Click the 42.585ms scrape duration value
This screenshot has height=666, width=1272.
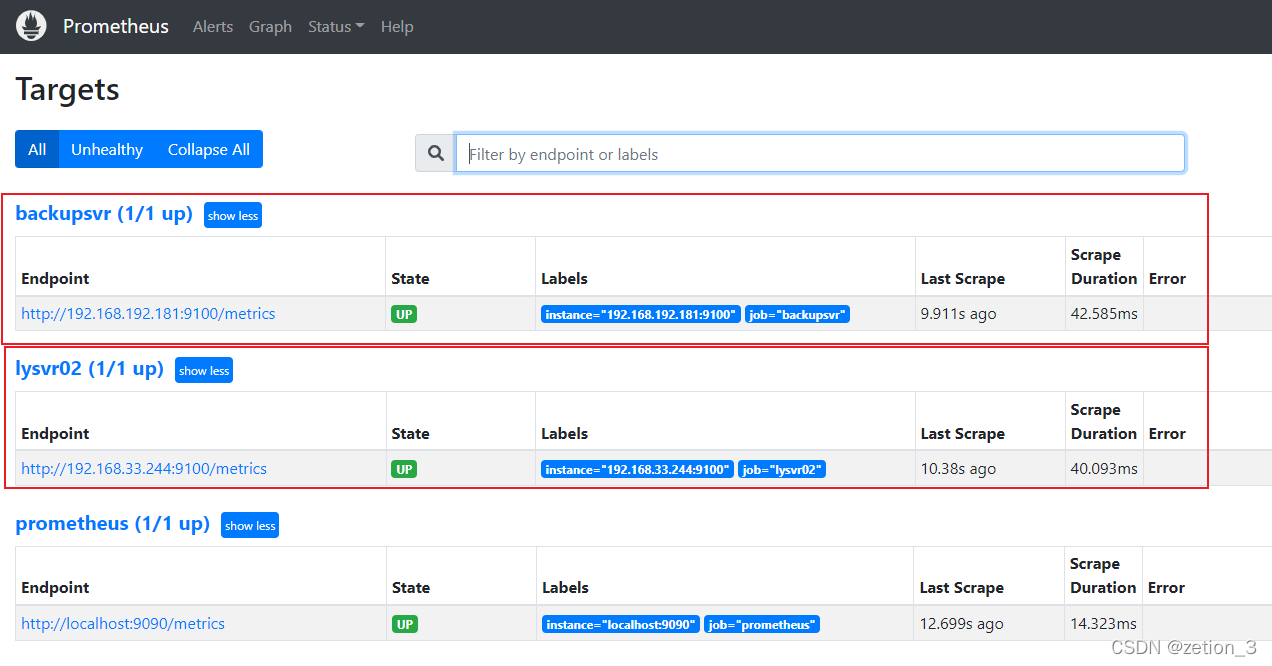pyautogui.click(x=1104, y=314)
